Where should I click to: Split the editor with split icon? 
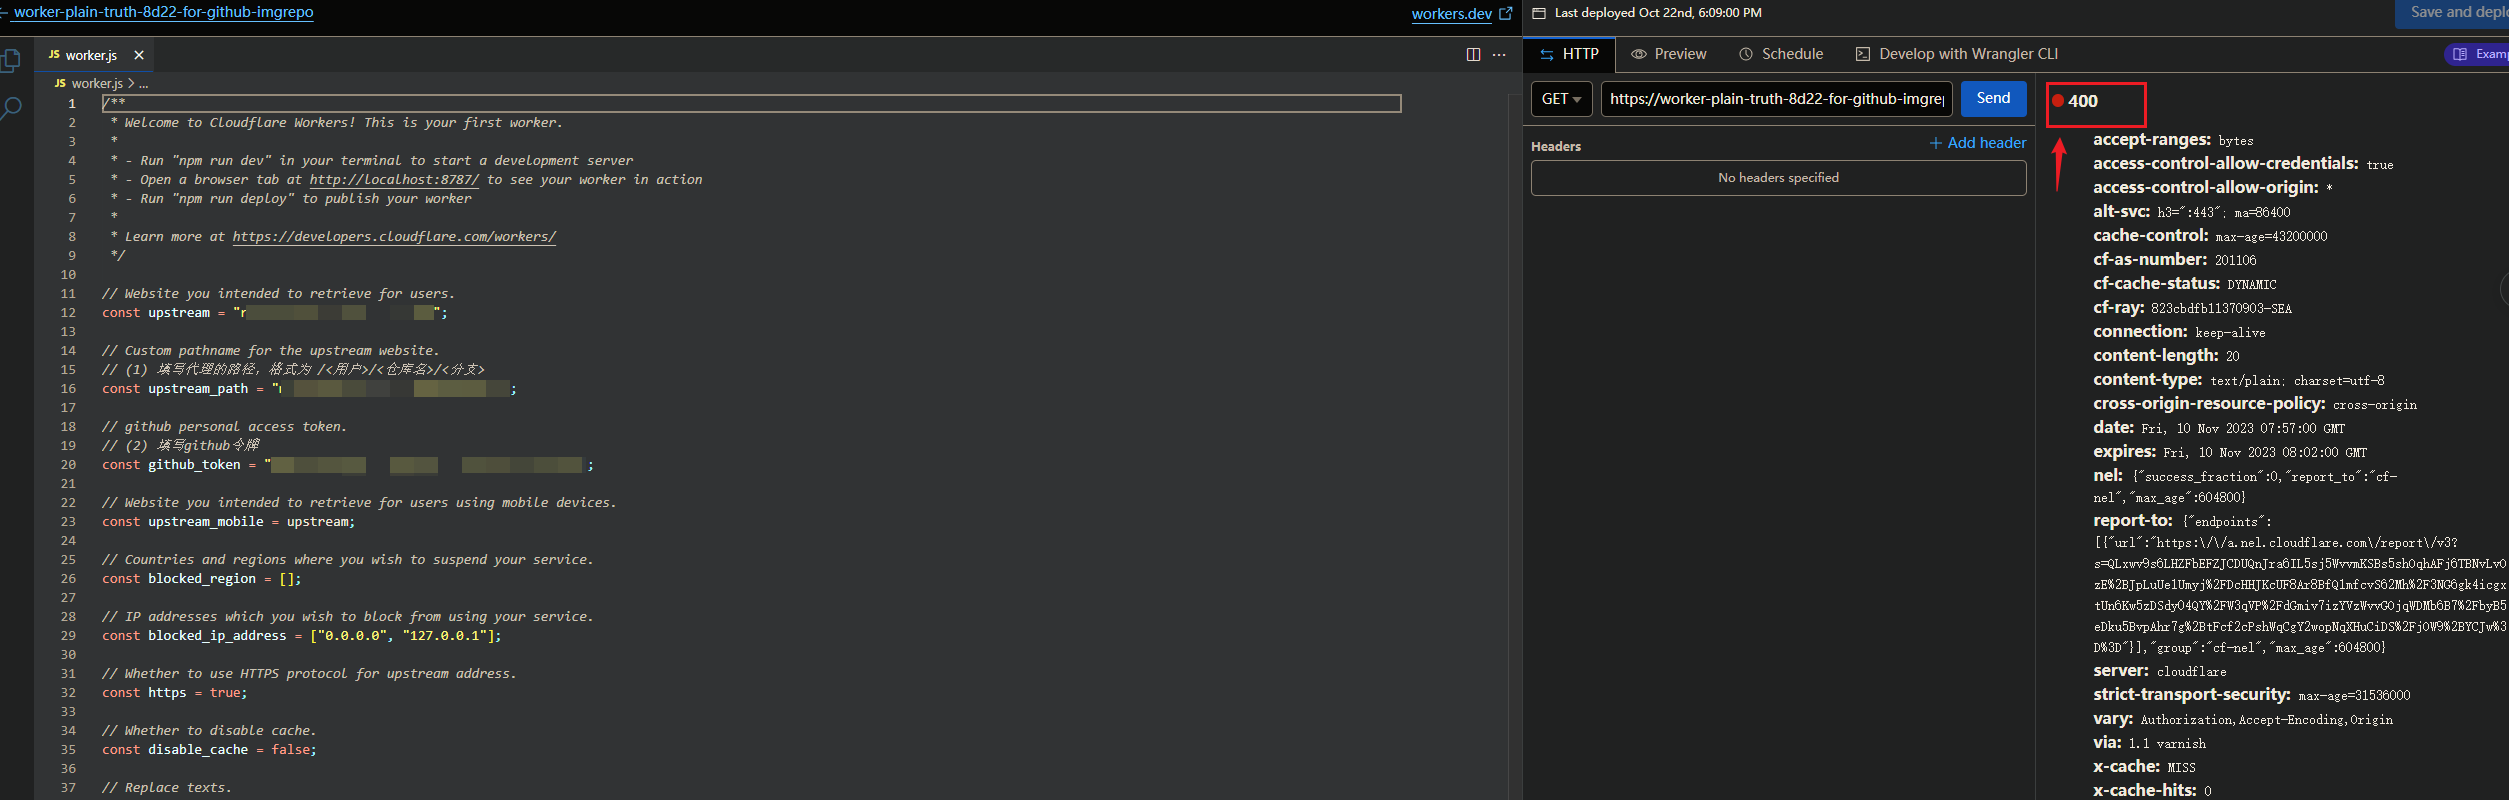point(1473,55)
